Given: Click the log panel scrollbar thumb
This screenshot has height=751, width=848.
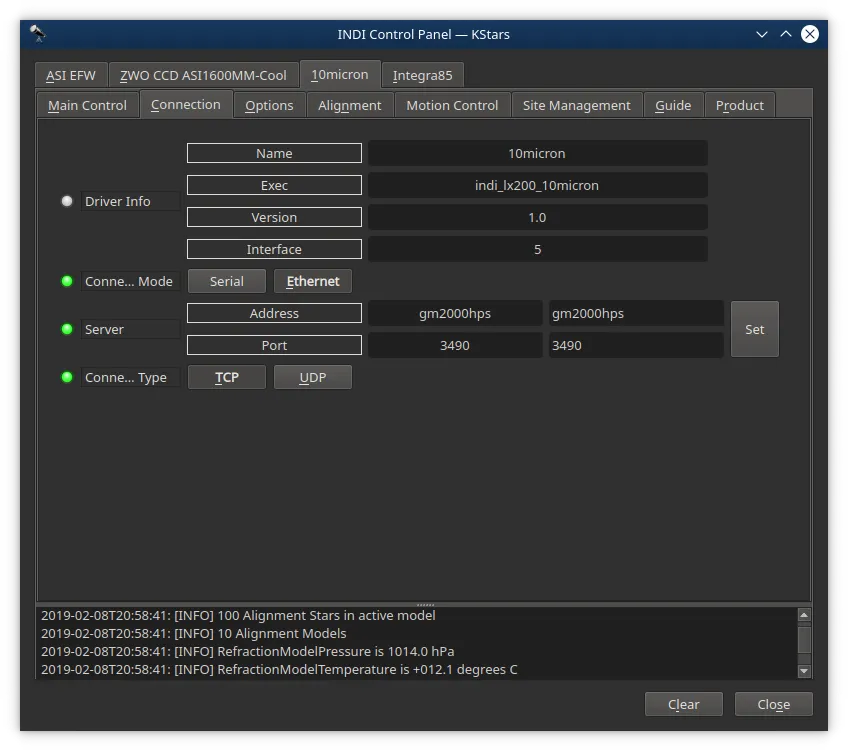Looking at the screenshot, I should pos(804,640).
